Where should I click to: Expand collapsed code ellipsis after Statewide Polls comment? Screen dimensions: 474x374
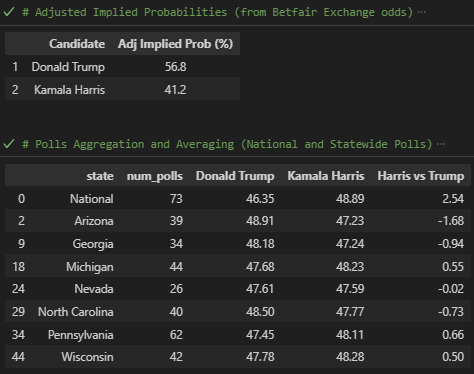click(x=441, y=144)
